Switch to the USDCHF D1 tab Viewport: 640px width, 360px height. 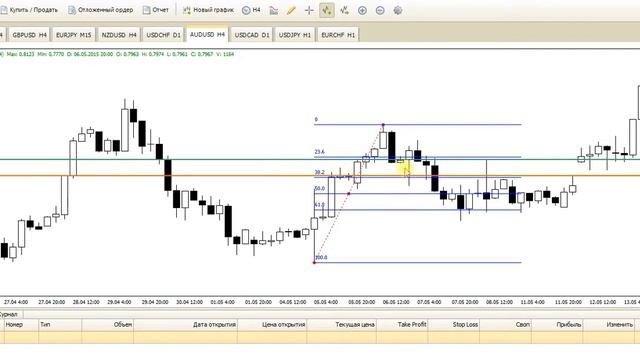(163, 35)
